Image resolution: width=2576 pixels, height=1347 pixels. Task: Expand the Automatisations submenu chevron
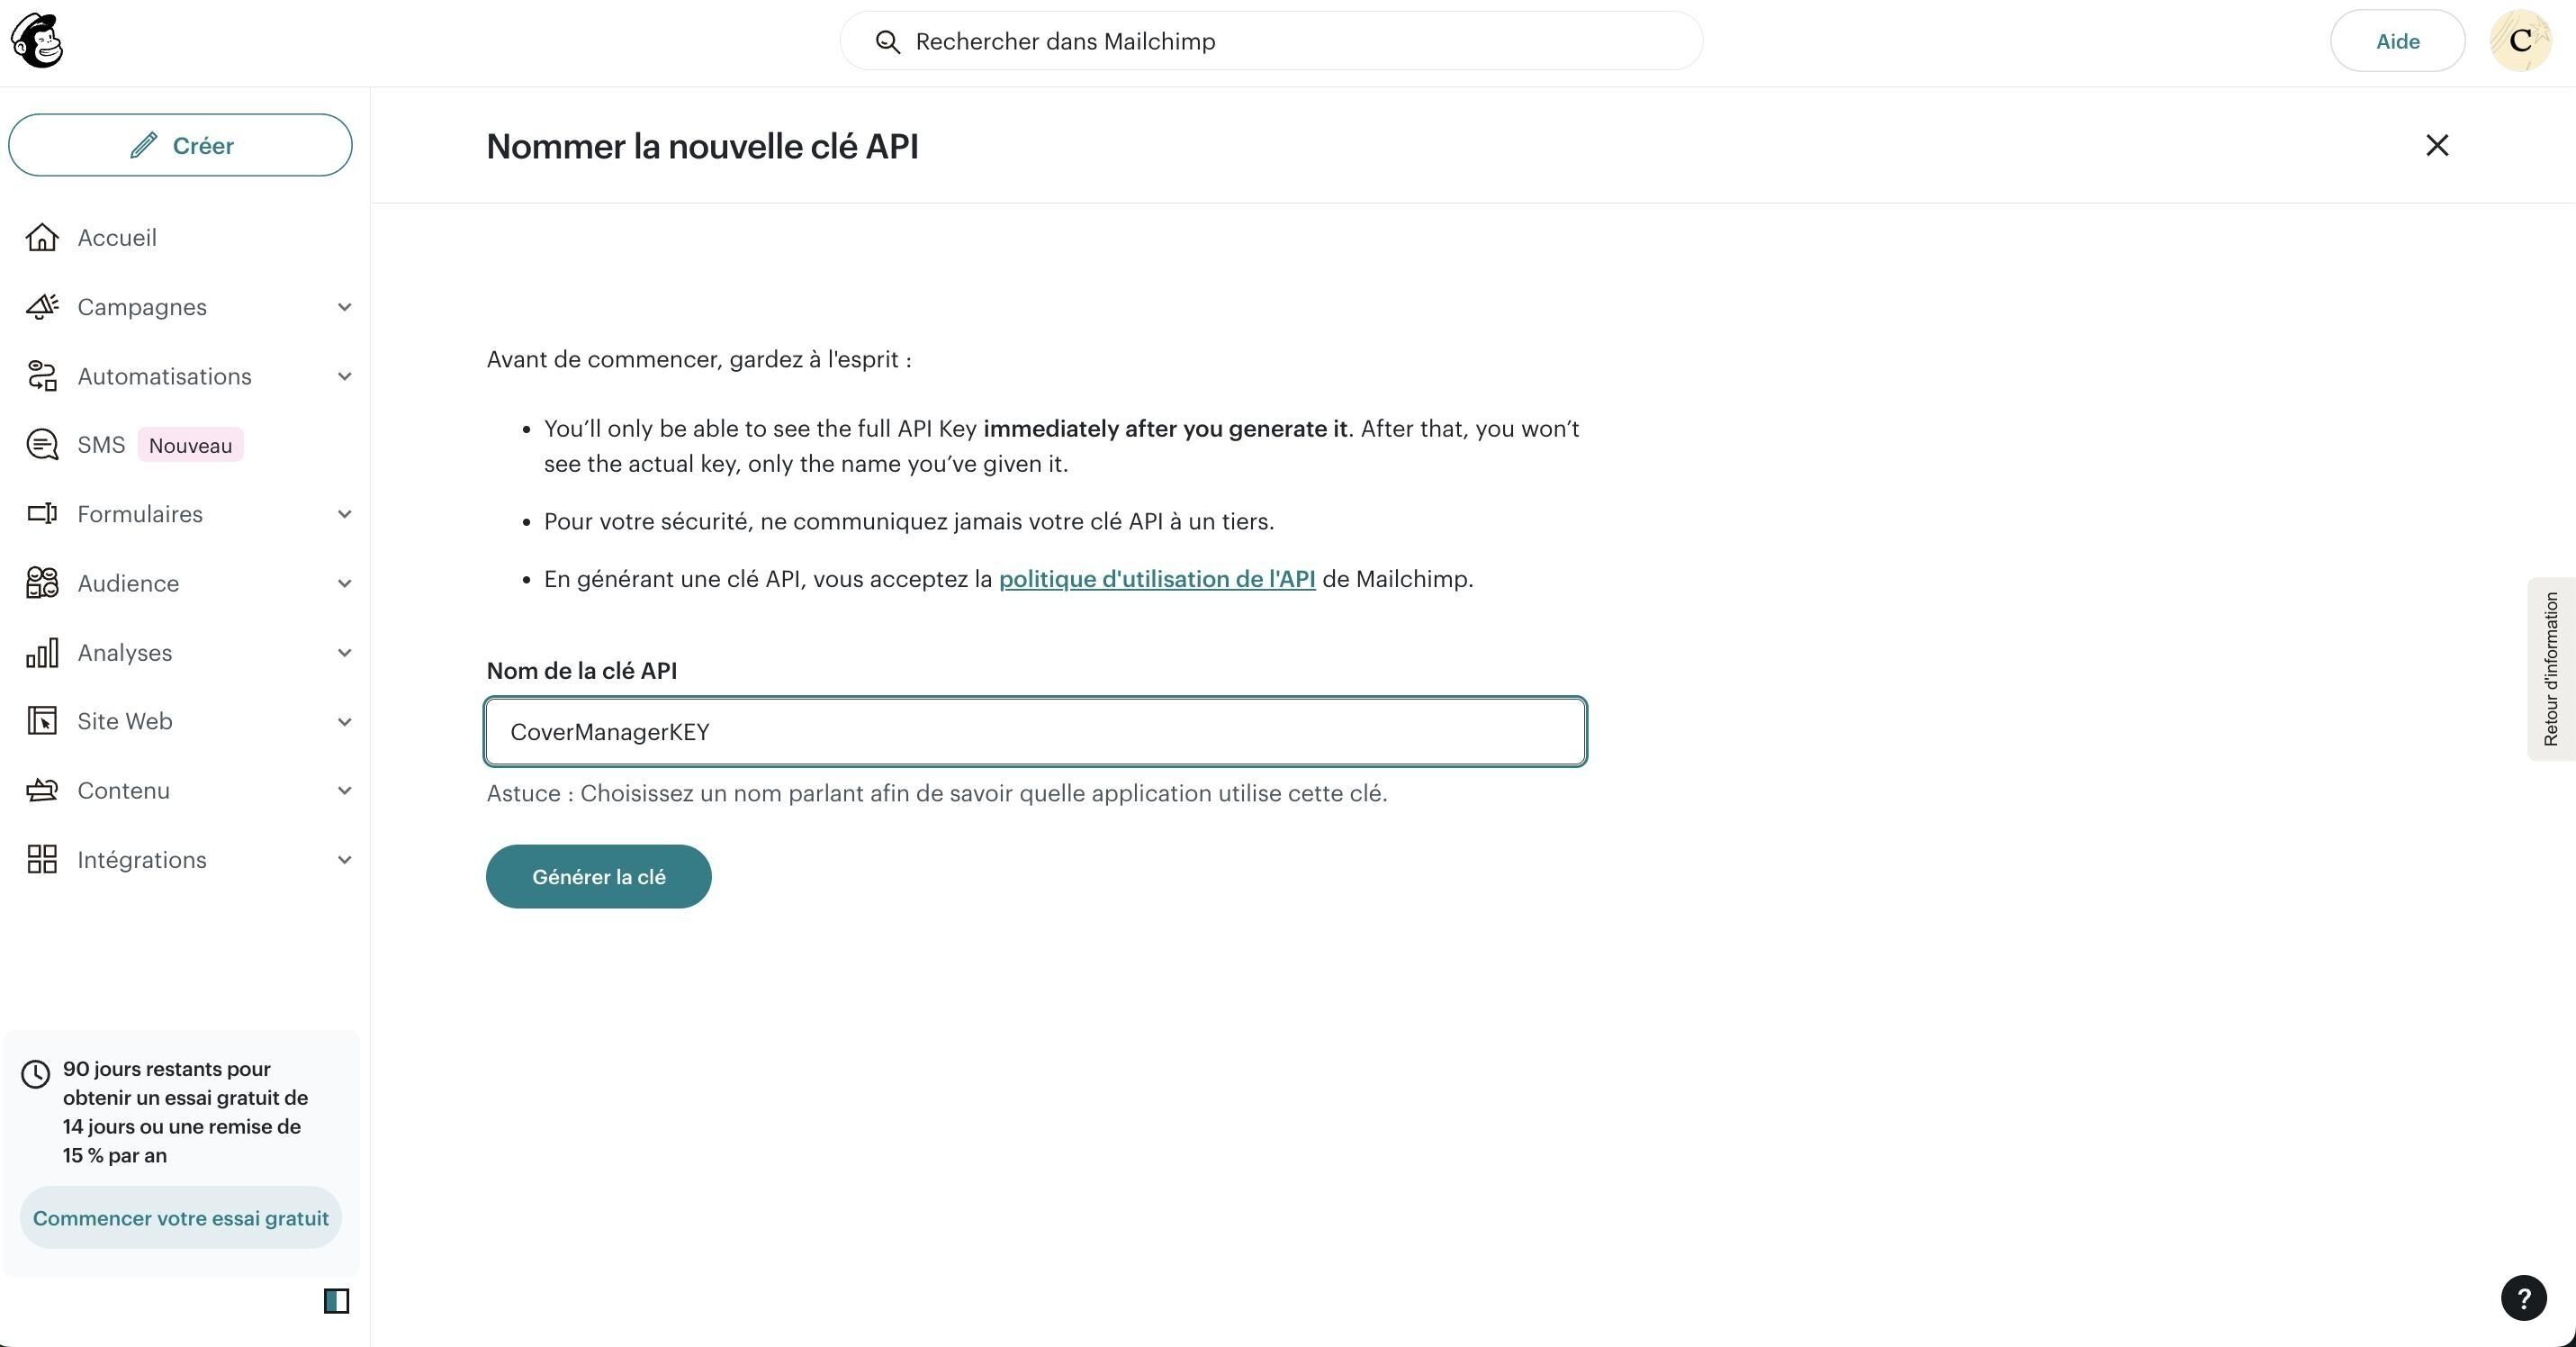tap(344, 377)
